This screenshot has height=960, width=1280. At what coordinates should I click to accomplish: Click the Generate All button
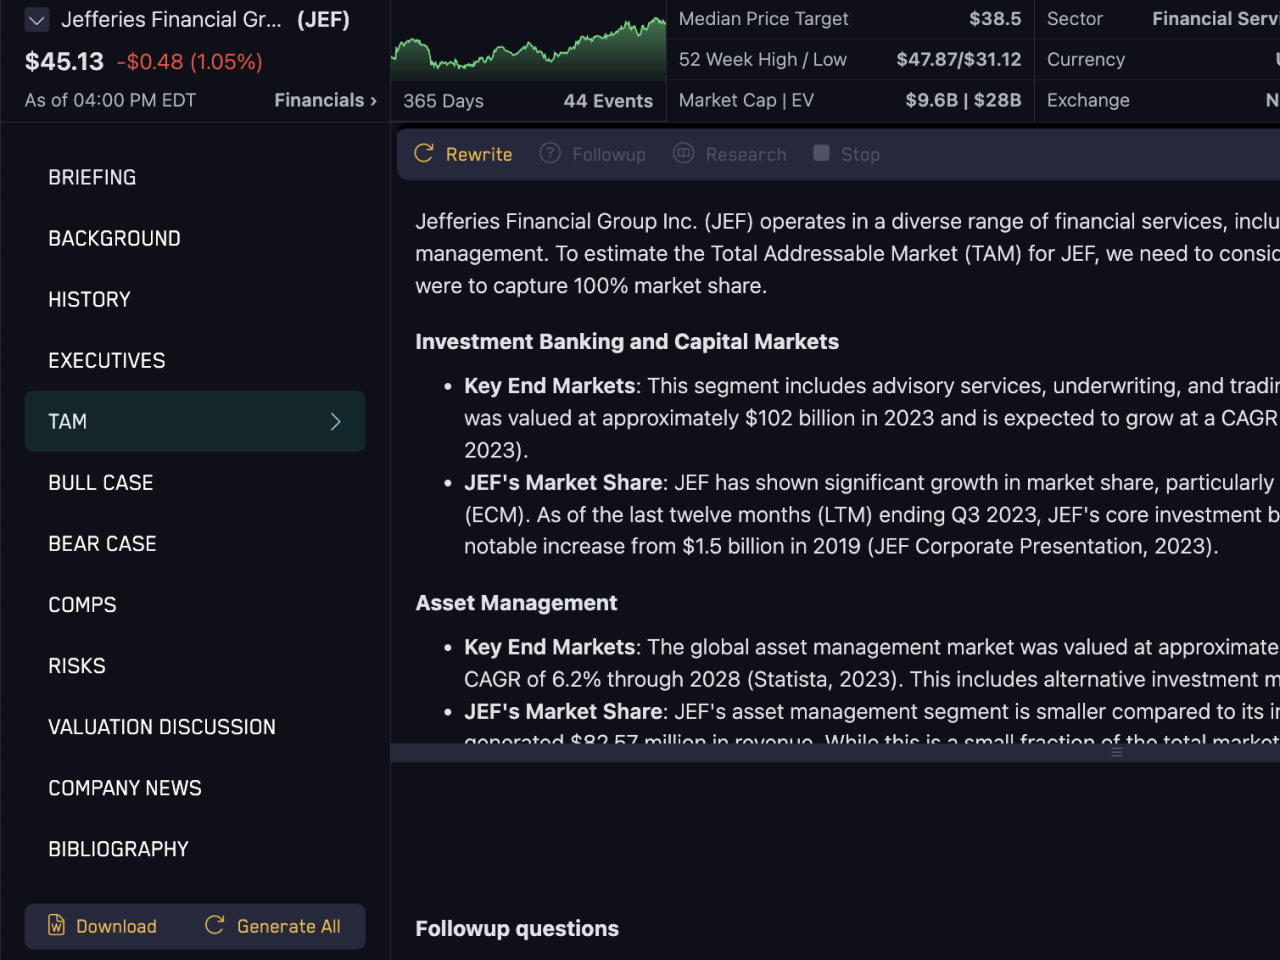273,926
